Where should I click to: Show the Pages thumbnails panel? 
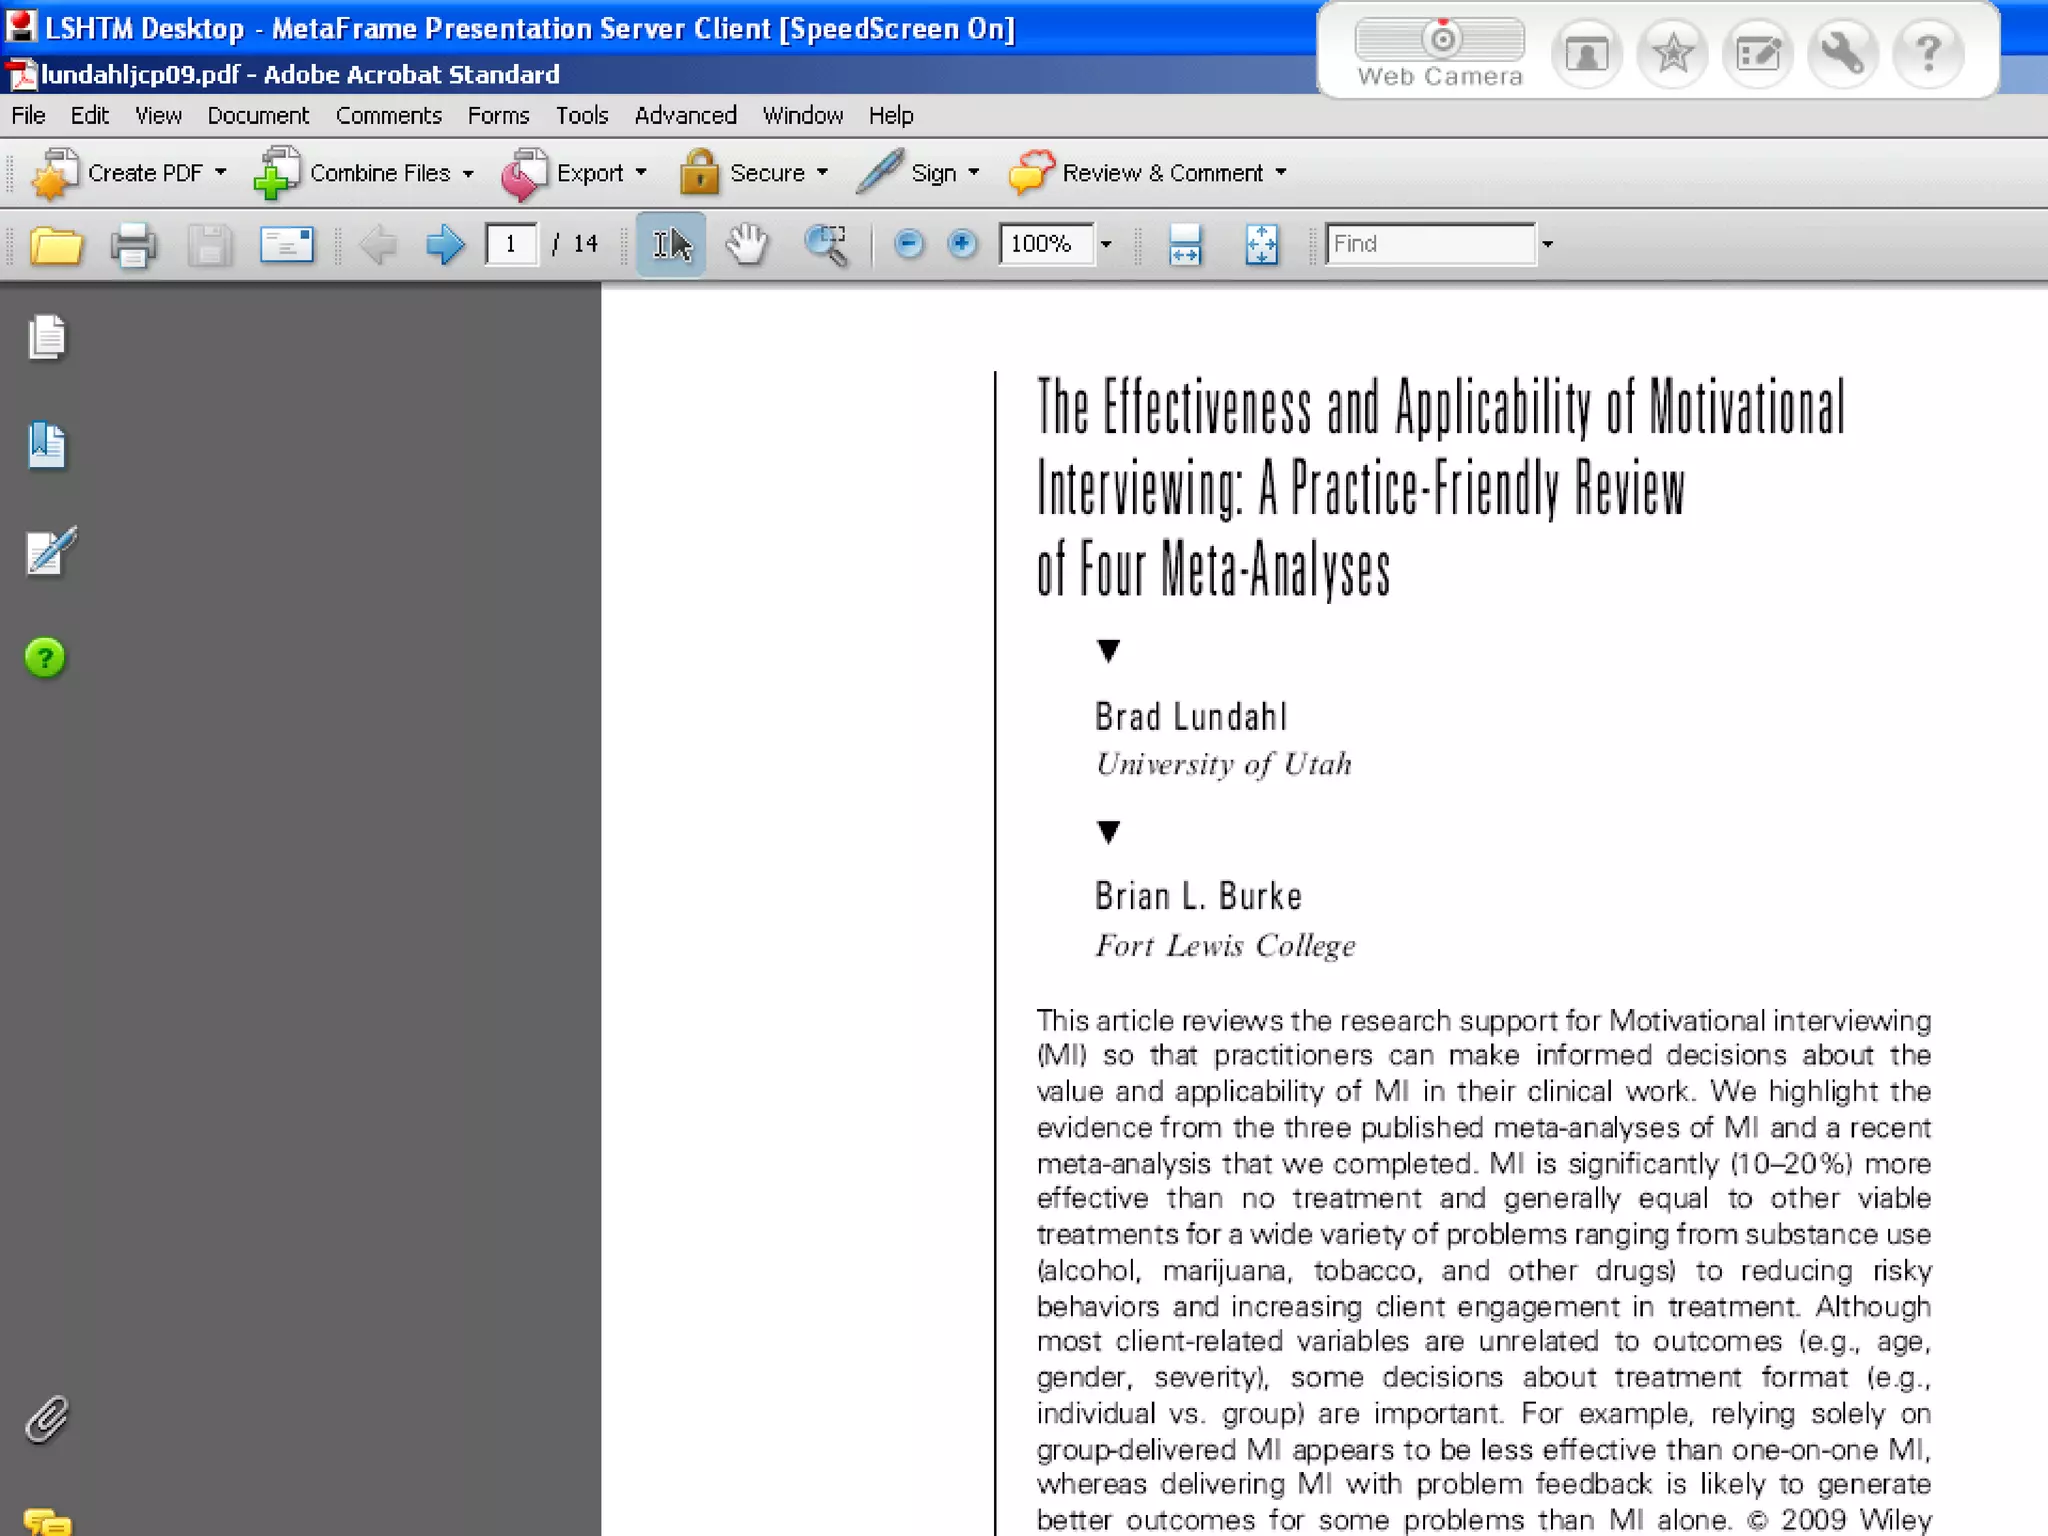[x=47, y=338]
